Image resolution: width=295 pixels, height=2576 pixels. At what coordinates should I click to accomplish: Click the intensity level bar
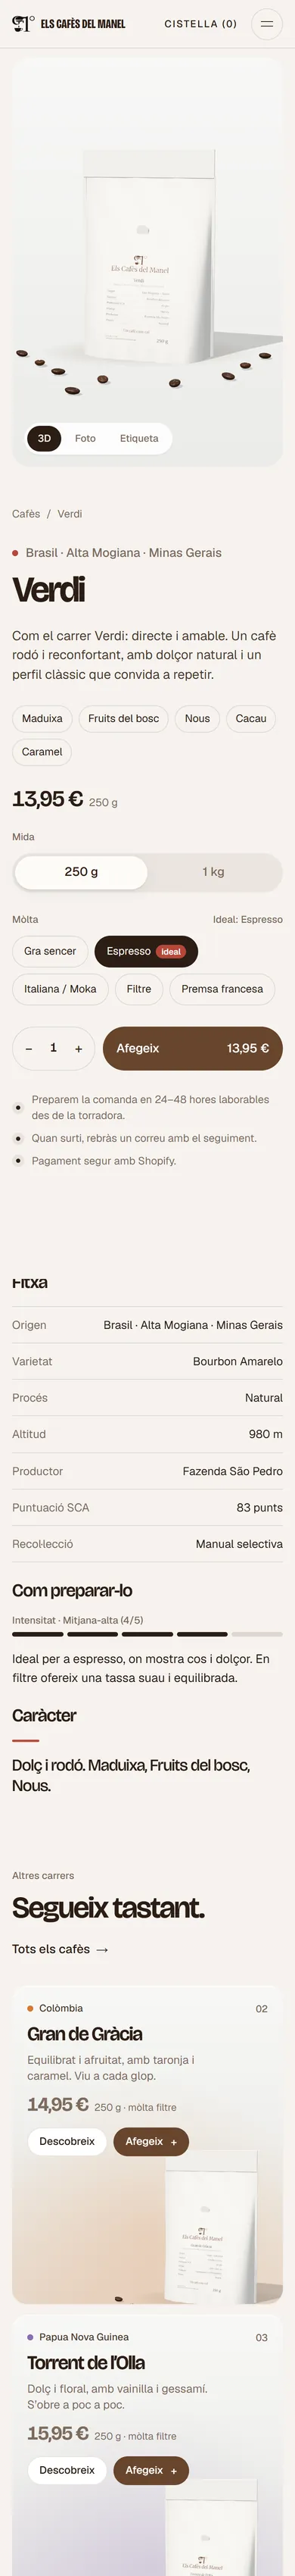pyautogui.click(x=147, y=1634)
